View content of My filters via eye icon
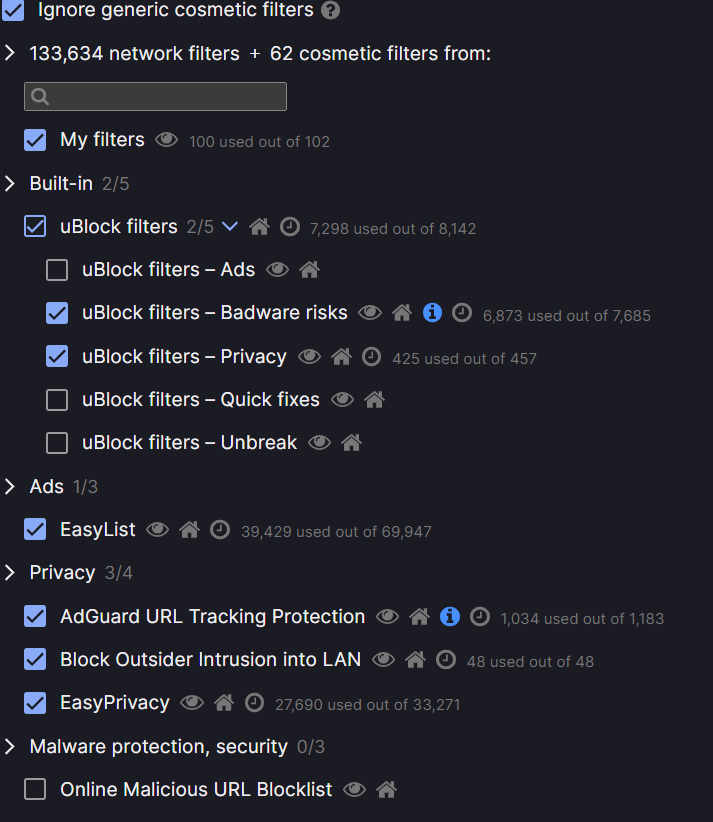 165,140
